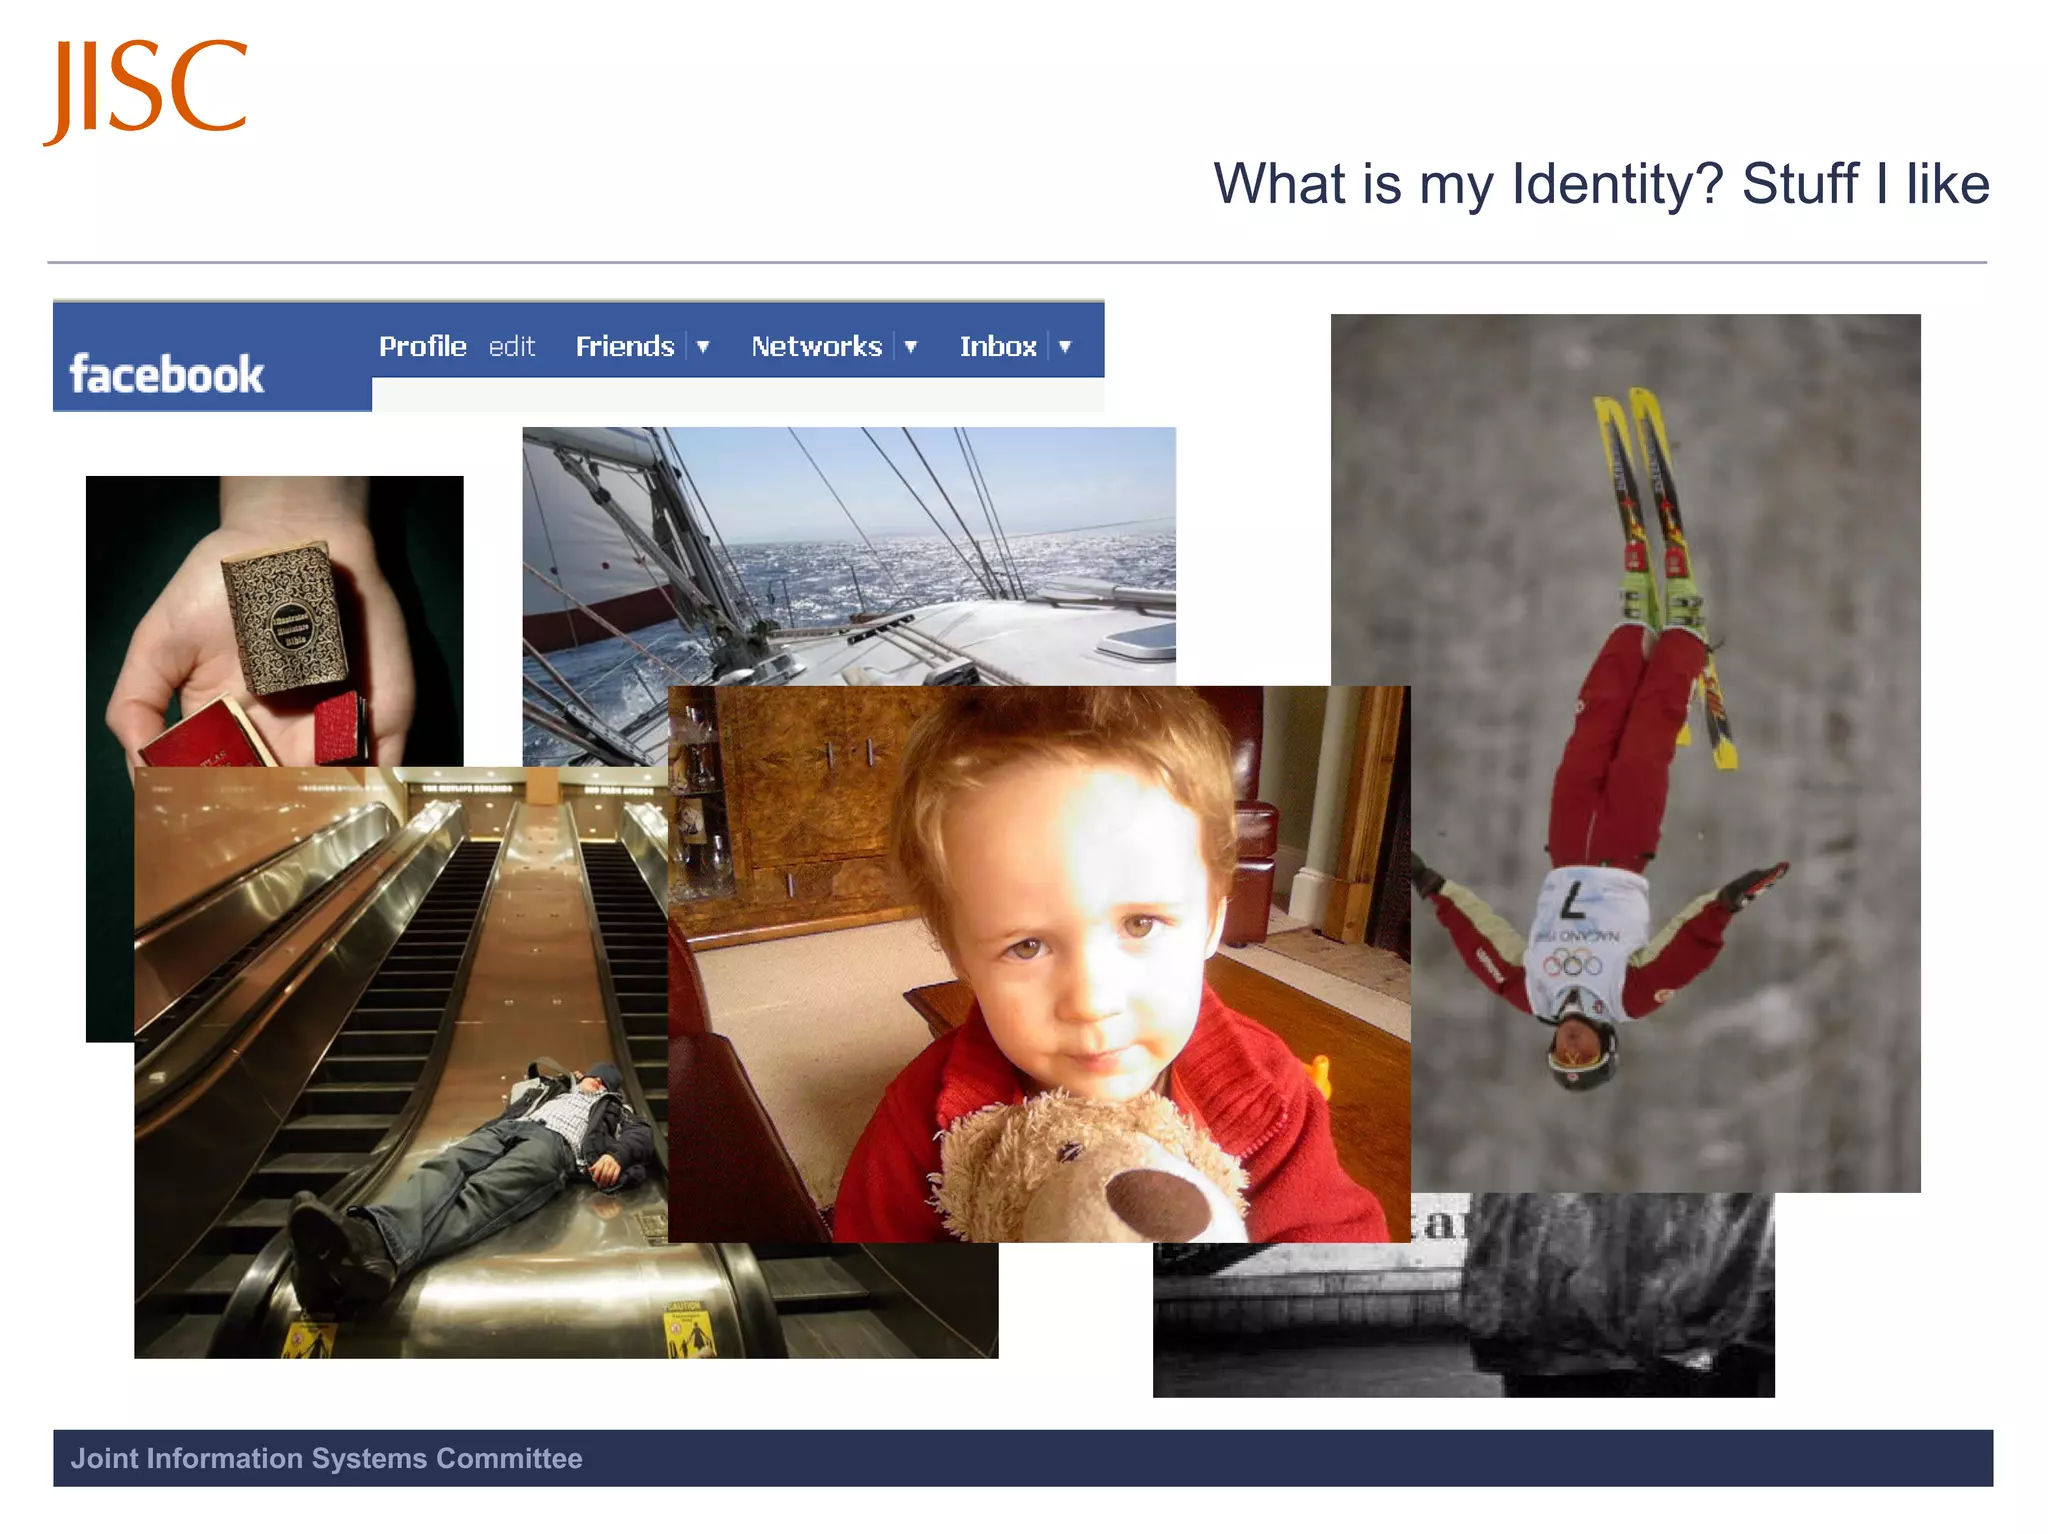
Task: Click the 'Joint Information Systems Committee' footer text
Action: [326, 1458]
